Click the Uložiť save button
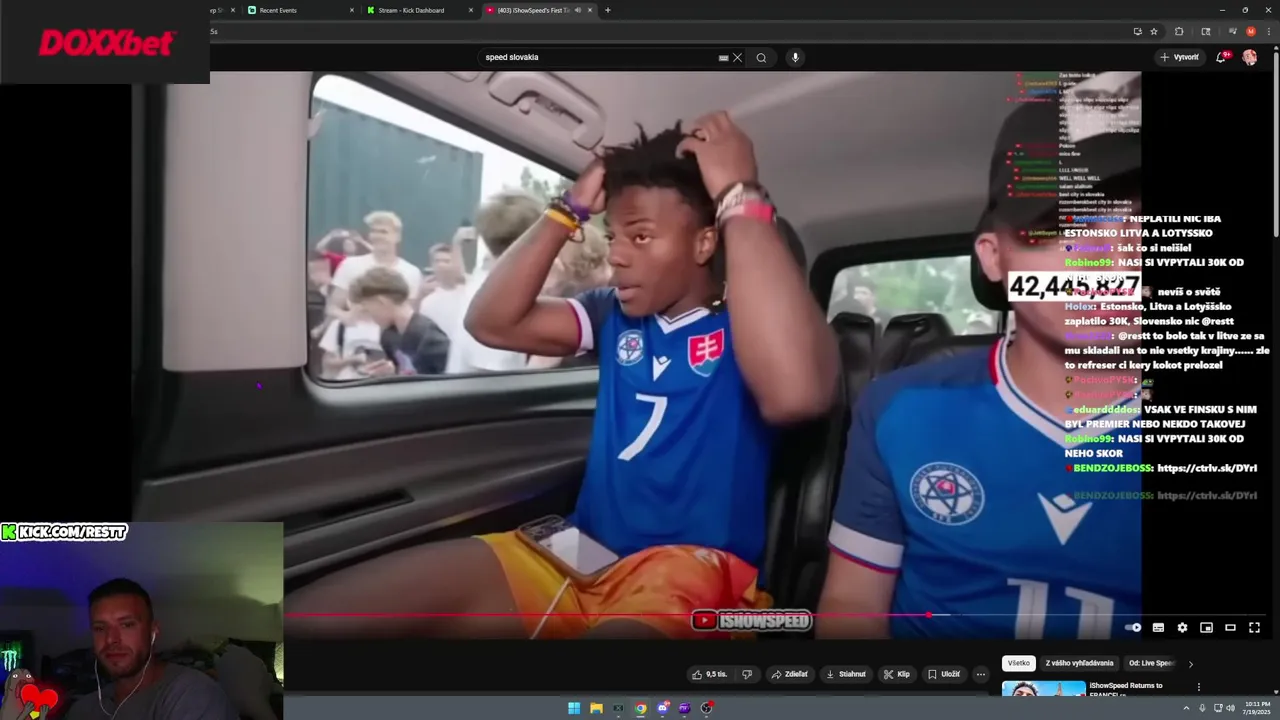Screen dimensions: 1280x720 click(x=944, y=674)
